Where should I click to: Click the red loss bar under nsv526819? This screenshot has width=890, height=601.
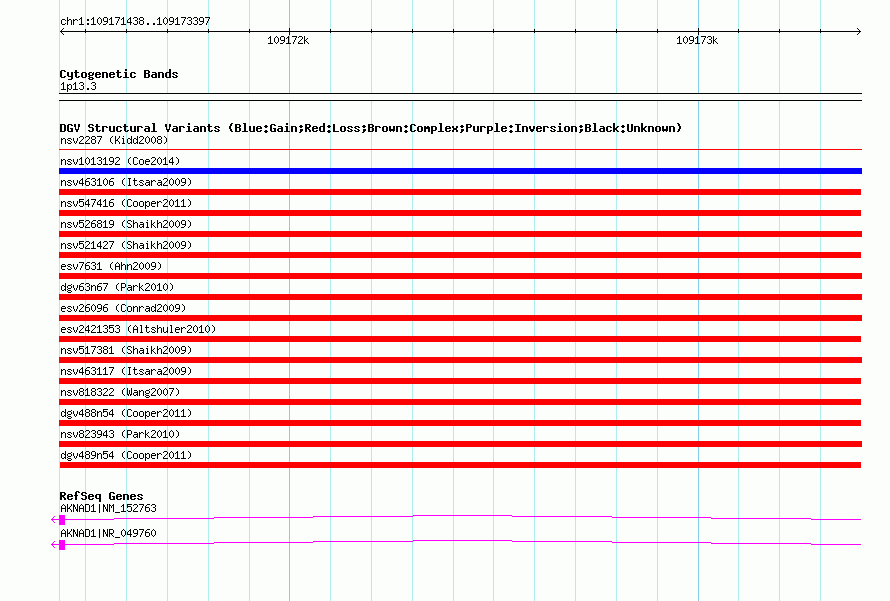pyautogui.click(x=460, y=234)
